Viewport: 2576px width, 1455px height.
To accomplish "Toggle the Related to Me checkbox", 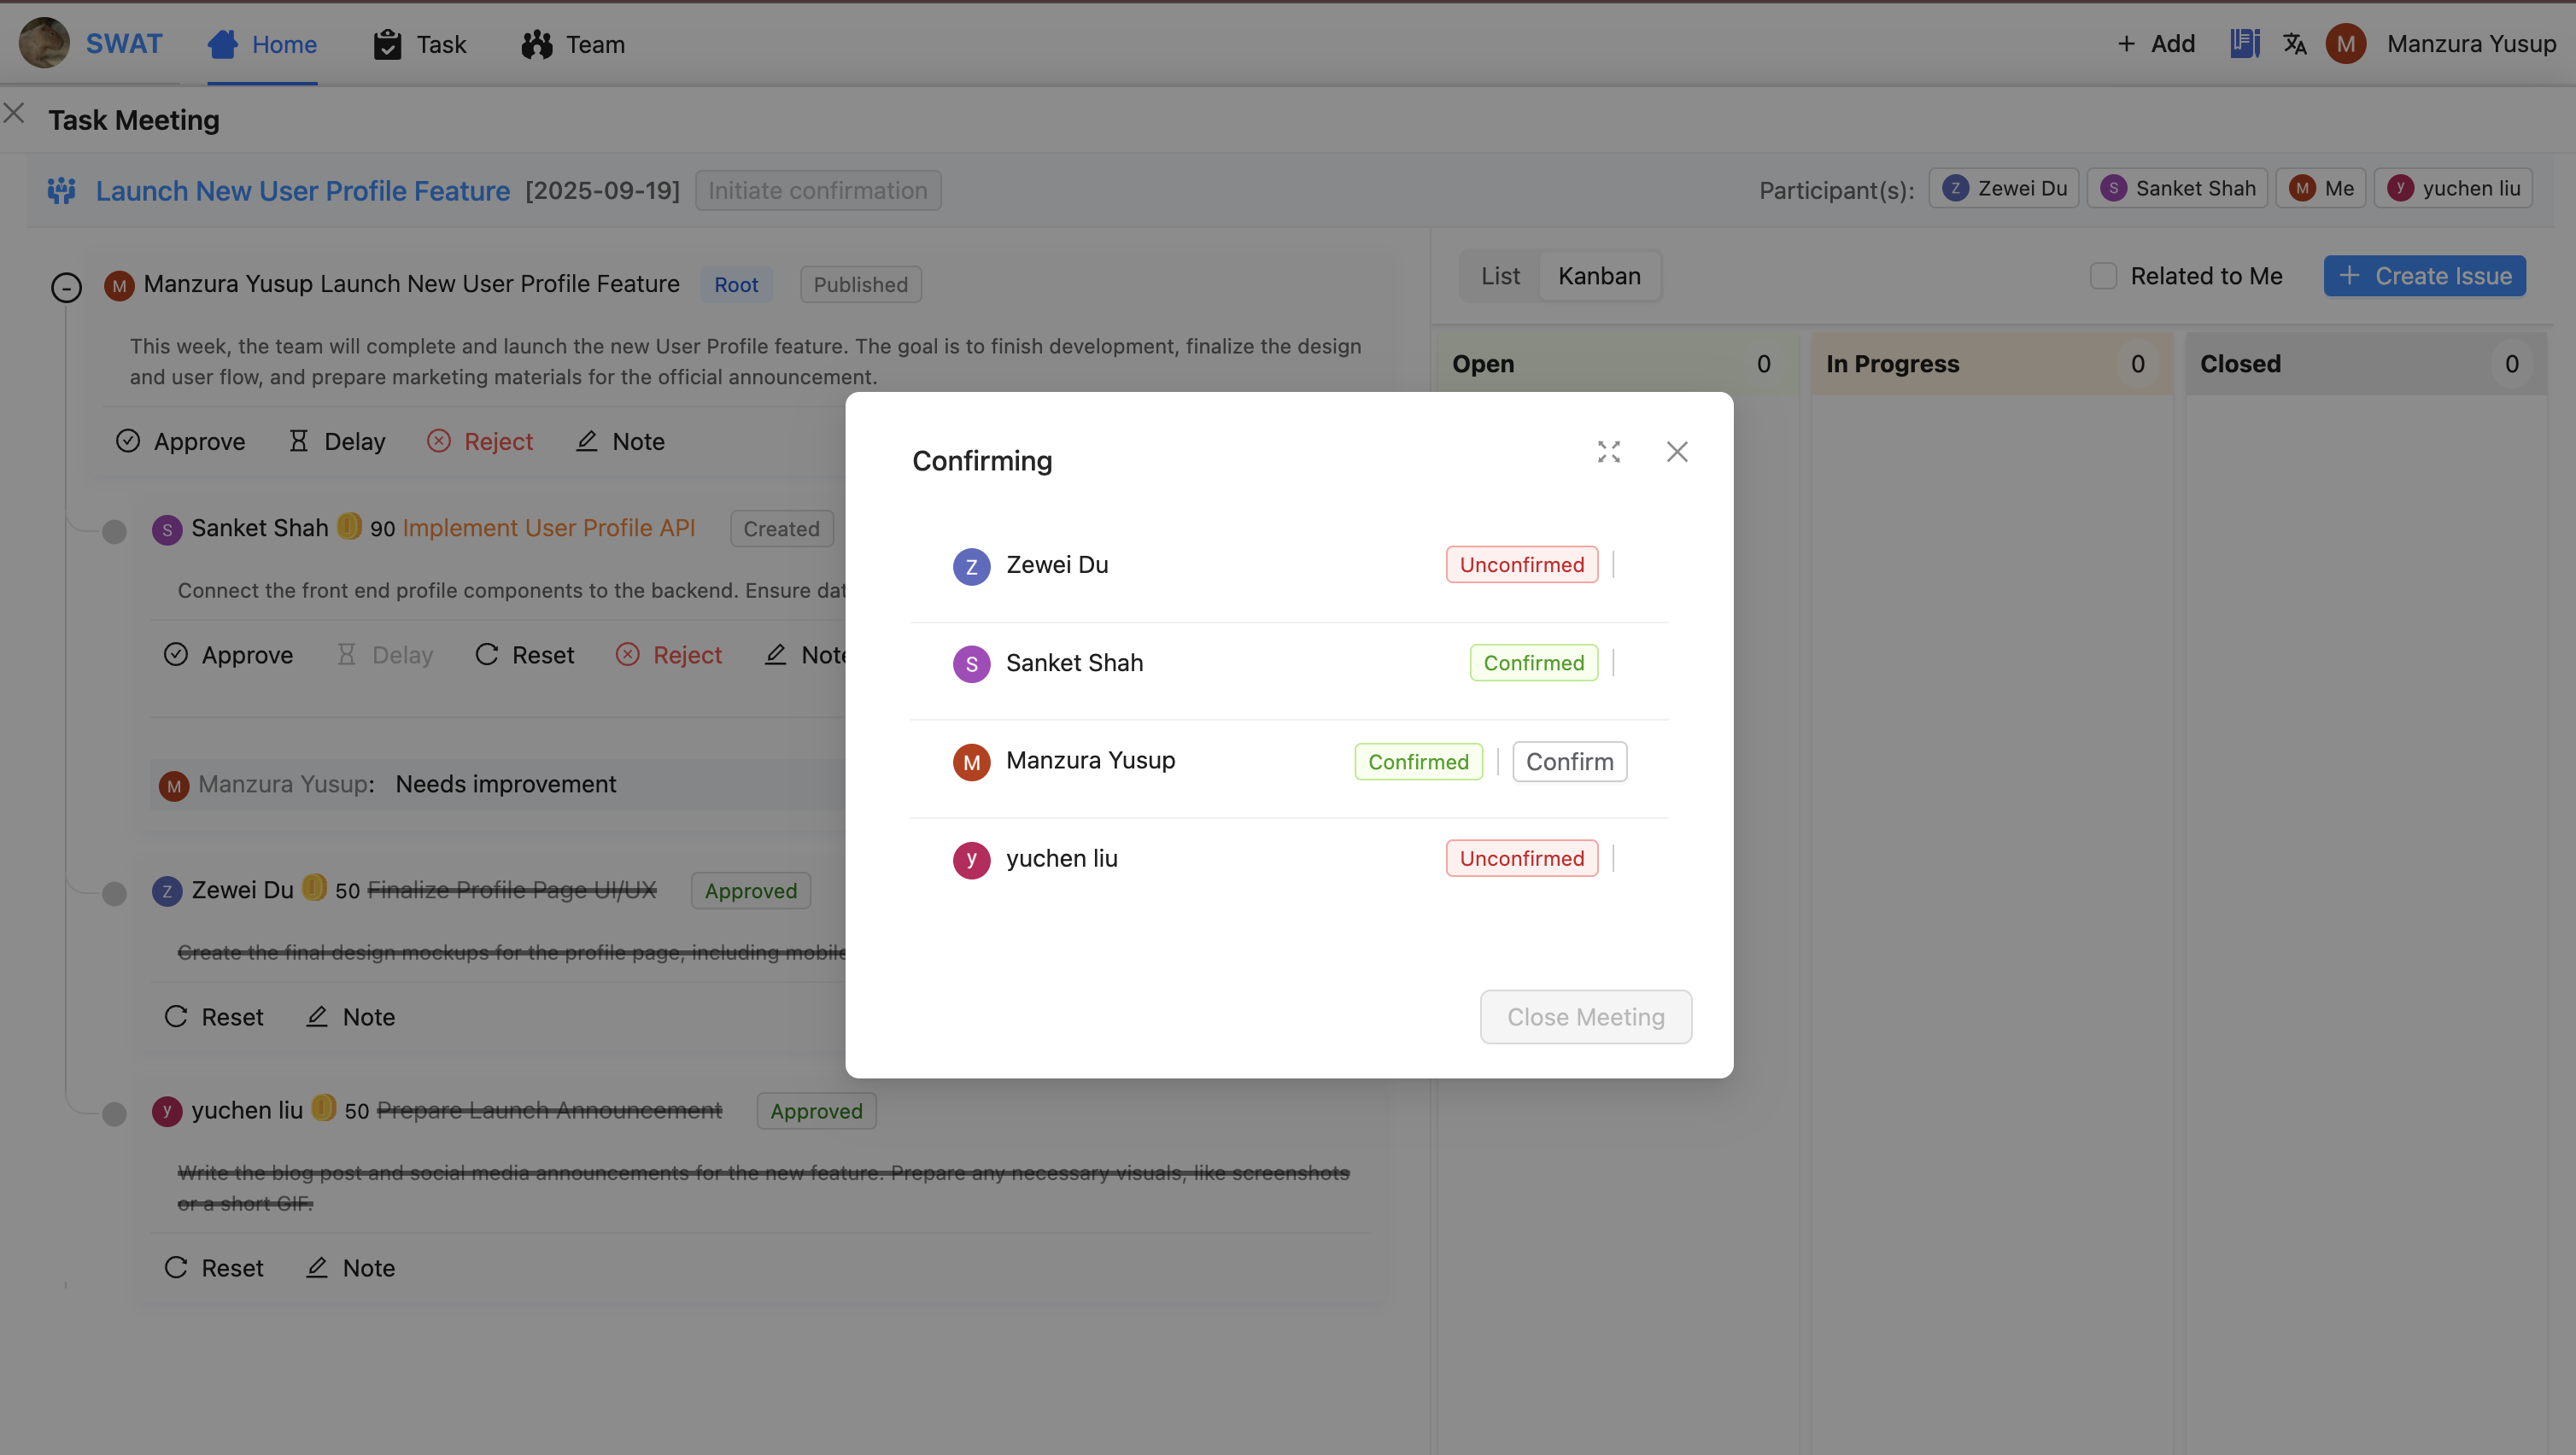I will click(2103, 276).
